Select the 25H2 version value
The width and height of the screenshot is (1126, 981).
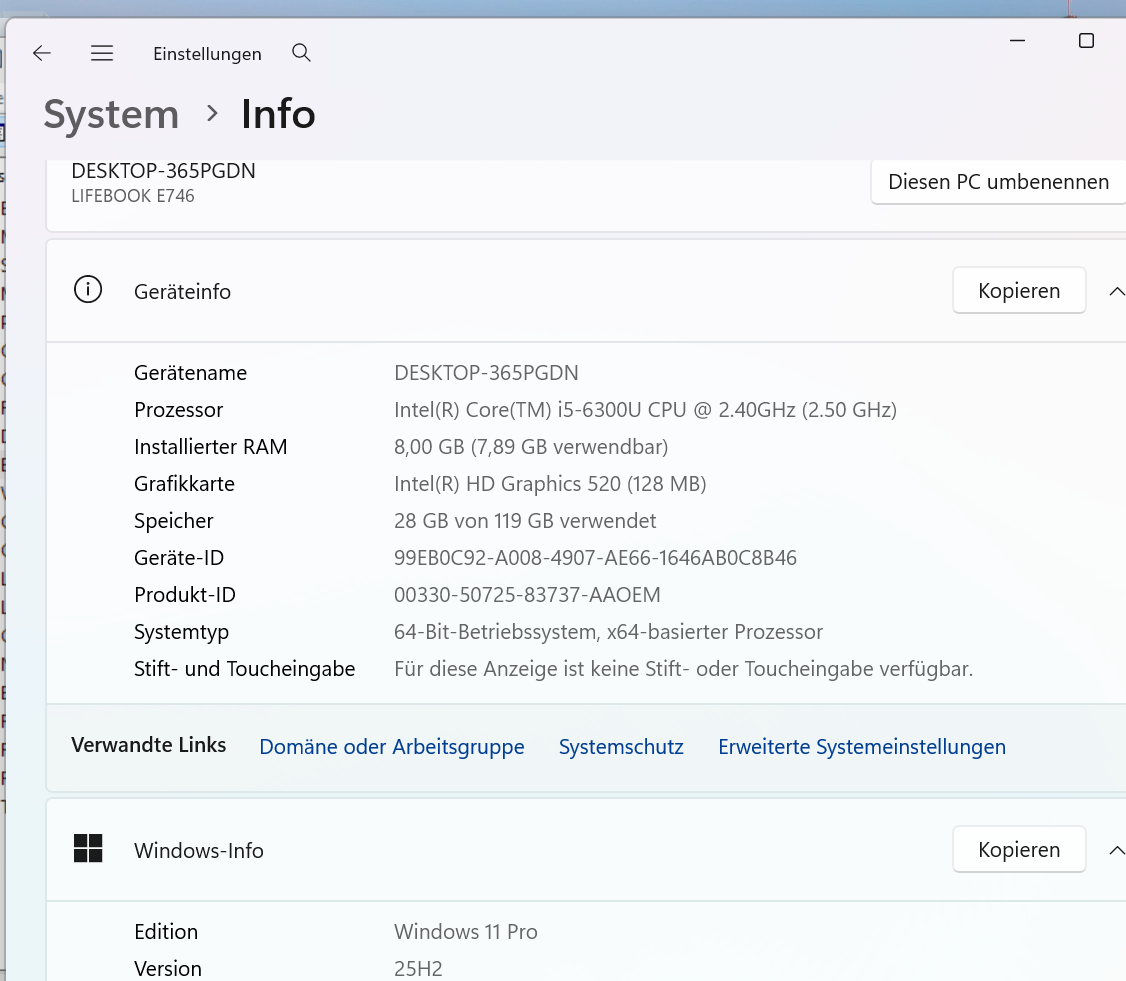(418, 968)
